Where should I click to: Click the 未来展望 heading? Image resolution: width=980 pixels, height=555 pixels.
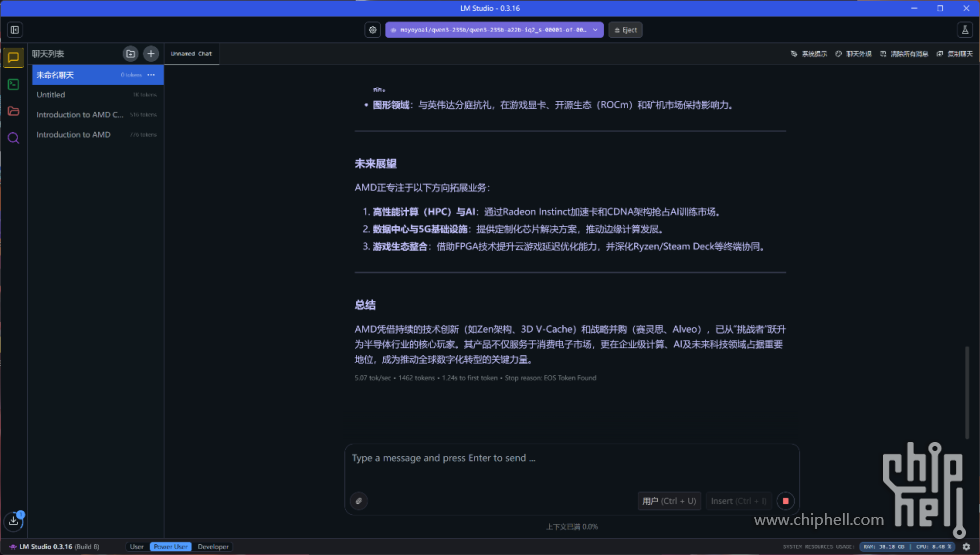pos(376,164)
